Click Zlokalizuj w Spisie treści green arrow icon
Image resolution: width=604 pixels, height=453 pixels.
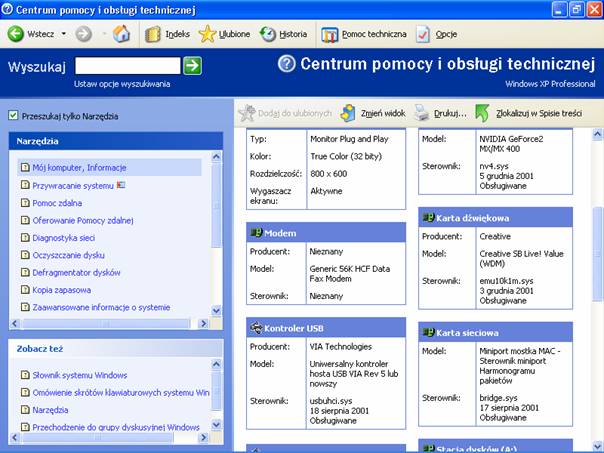click(x=482, y=113)
